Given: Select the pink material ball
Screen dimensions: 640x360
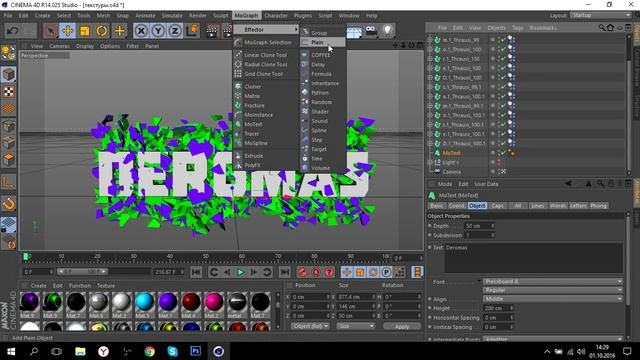Looking at the screenshot, I should coord(214,302).
